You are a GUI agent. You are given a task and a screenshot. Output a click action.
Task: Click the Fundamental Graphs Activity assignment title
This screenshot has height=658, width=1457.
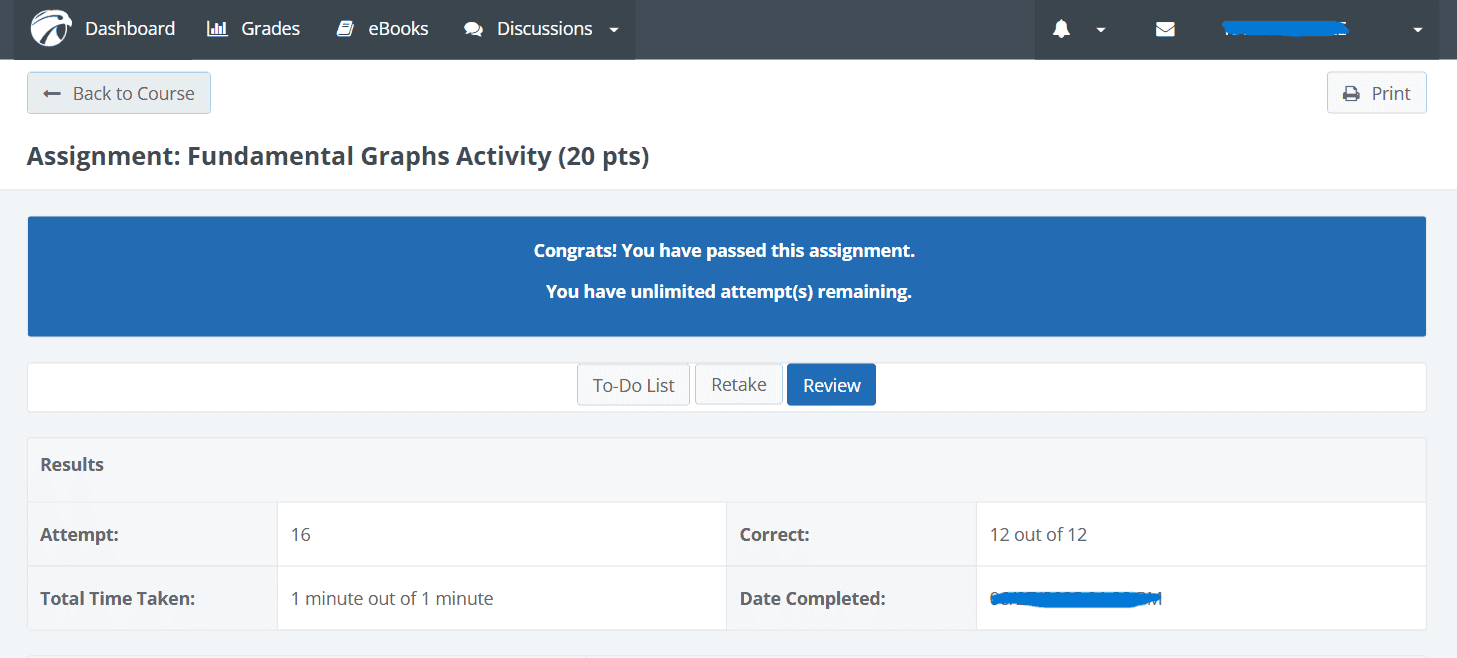pos(337,156)
